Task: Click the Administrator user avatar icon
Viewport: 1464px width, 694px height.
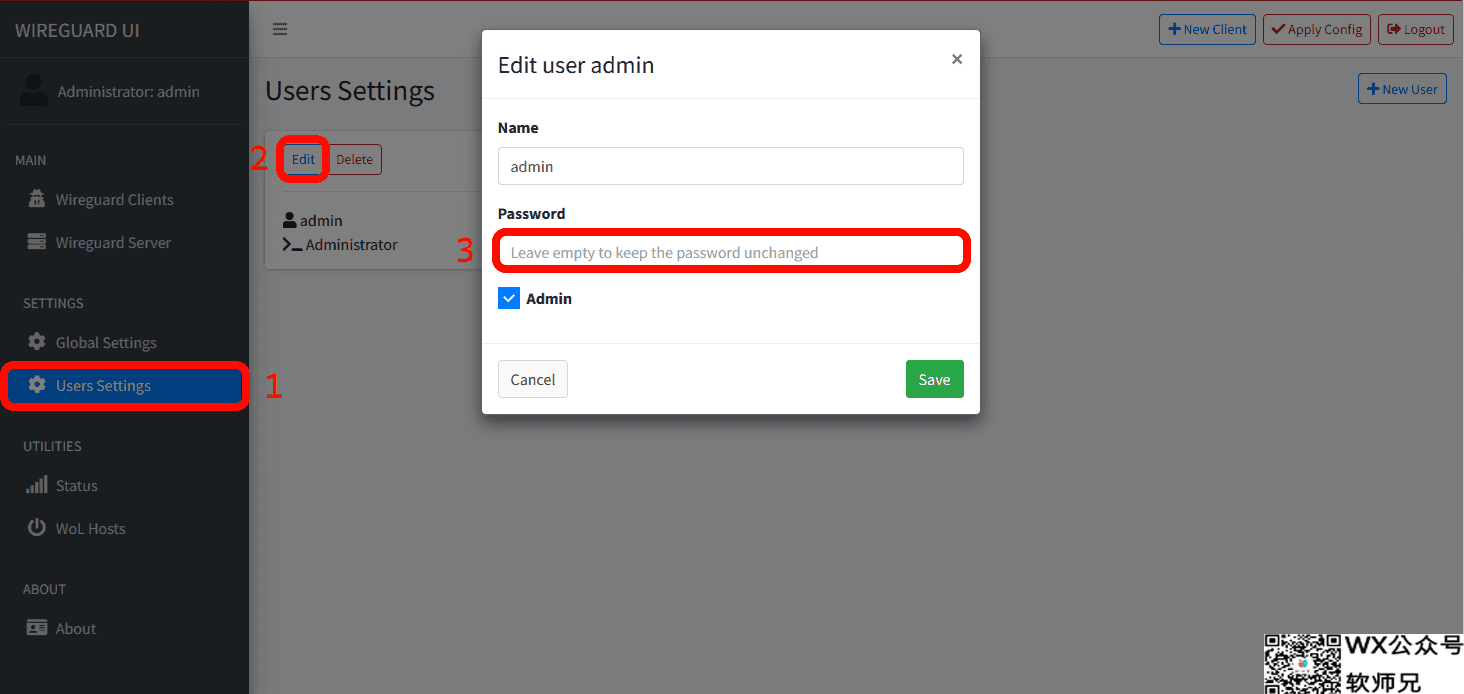Action: pyautogui.click(x=33, y=90)
